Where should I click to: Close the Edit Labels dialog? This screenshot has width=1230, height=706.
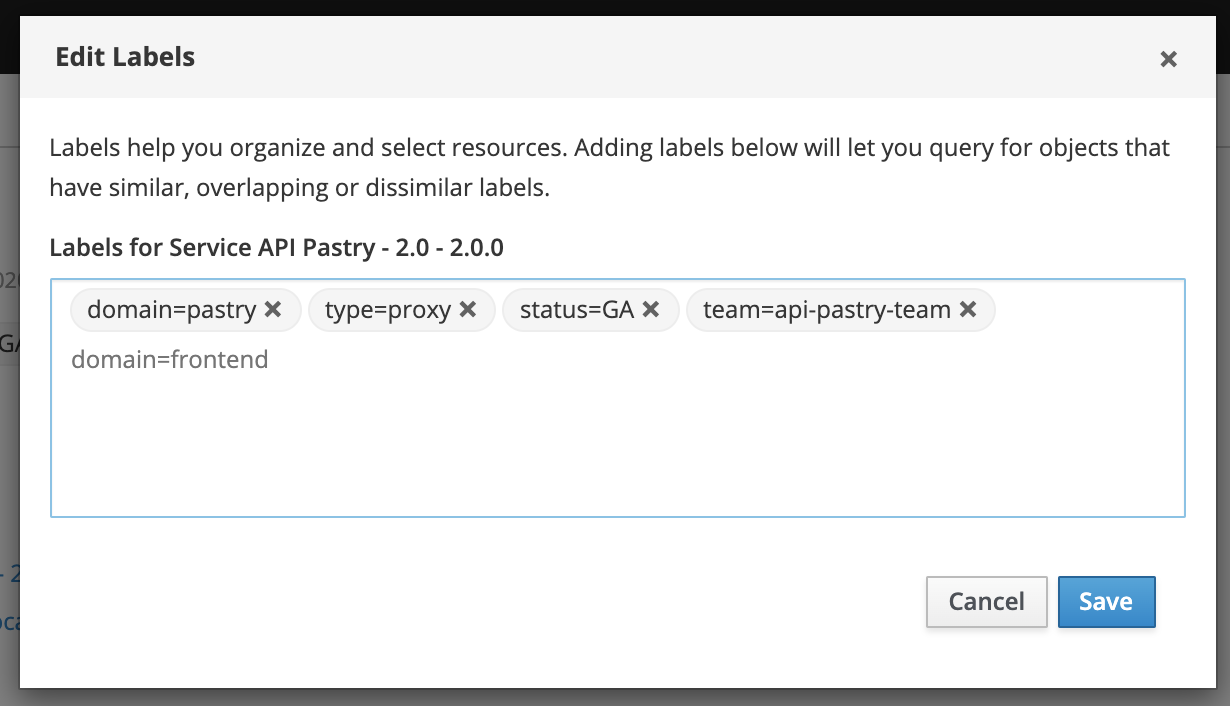[x=1168, y=59]
